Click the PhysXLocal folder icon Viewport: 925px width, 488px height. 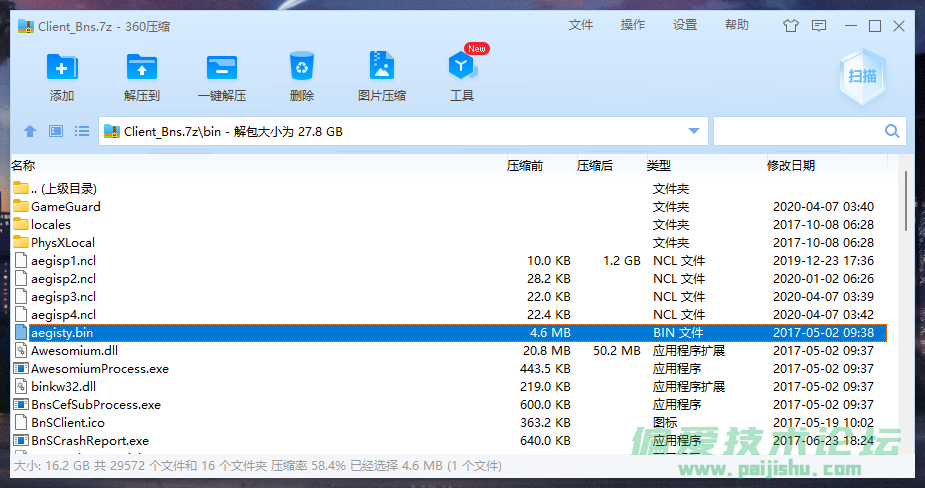(21, 242)
